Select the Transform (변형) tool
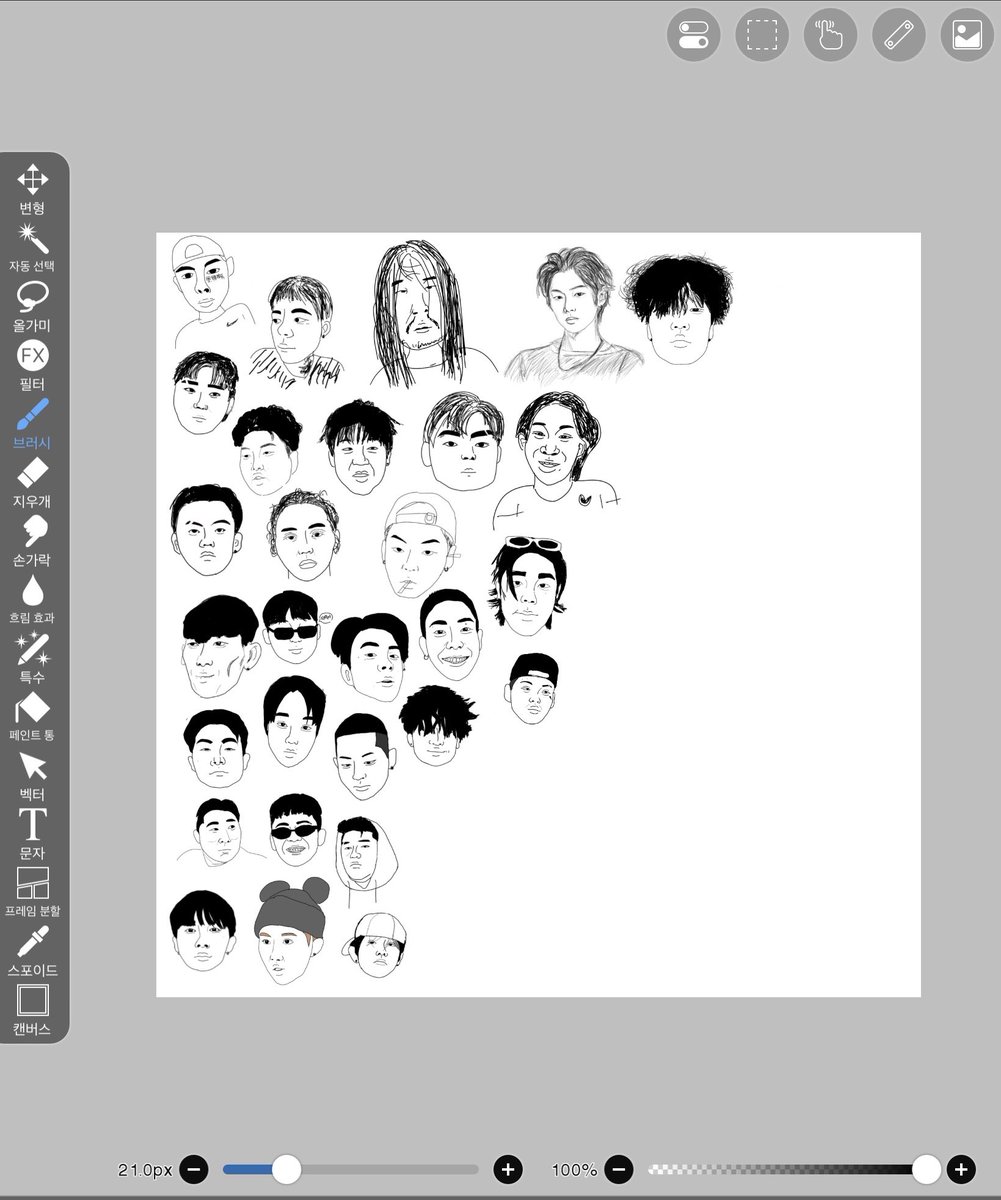Image resolution: width=1001 pixels, height=1200 pixels. click(x=33, y=190)
